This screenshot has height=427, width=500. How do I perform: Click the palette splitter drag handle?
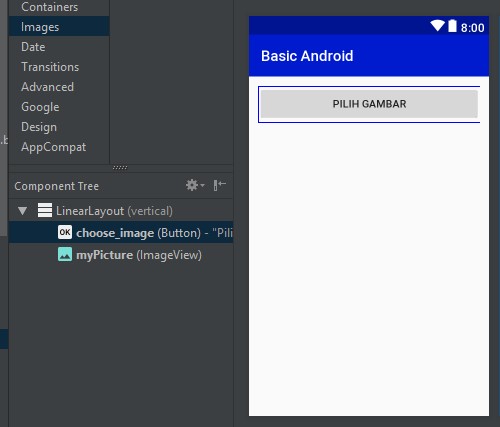point(120,167)
